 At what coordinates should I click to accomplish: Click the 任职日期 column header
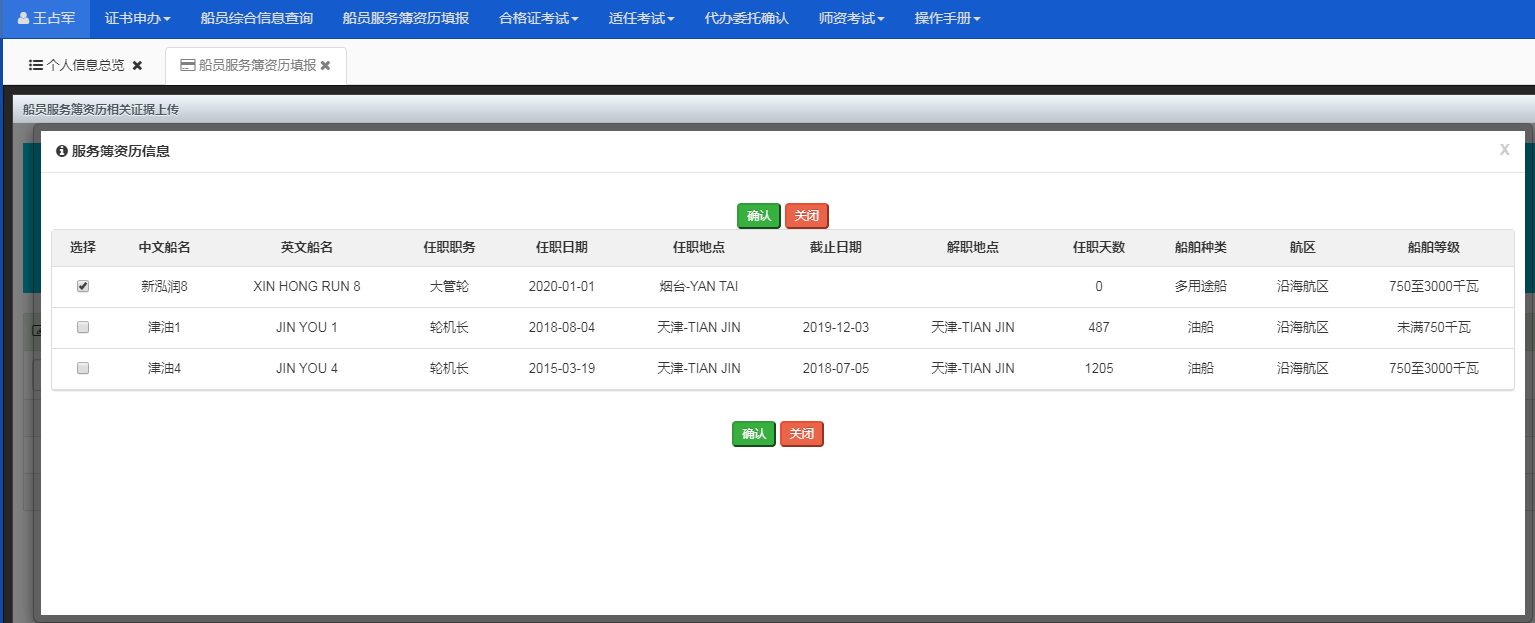tap(561, 247)
